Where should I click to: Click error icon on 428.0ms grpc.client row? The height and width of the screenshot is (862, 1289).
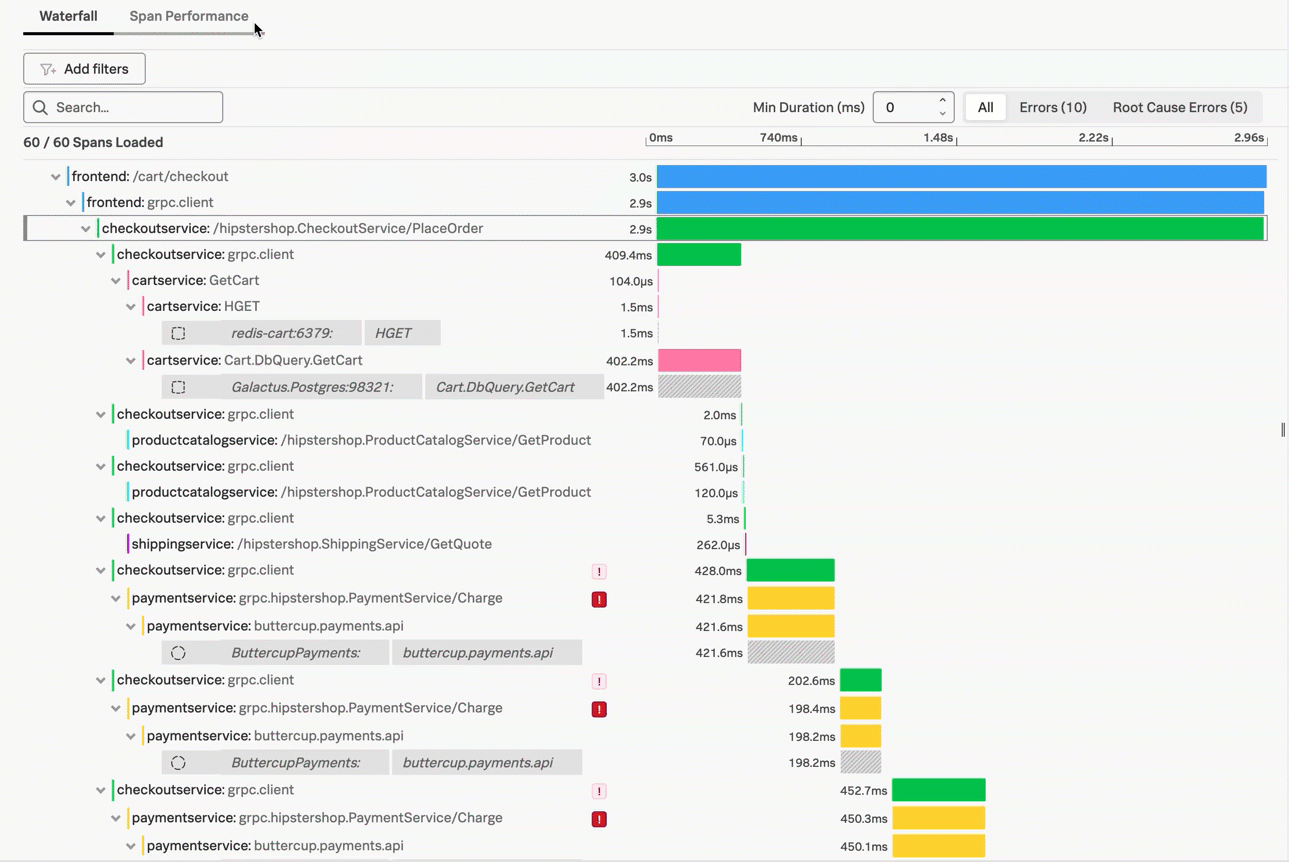point(599,572)
